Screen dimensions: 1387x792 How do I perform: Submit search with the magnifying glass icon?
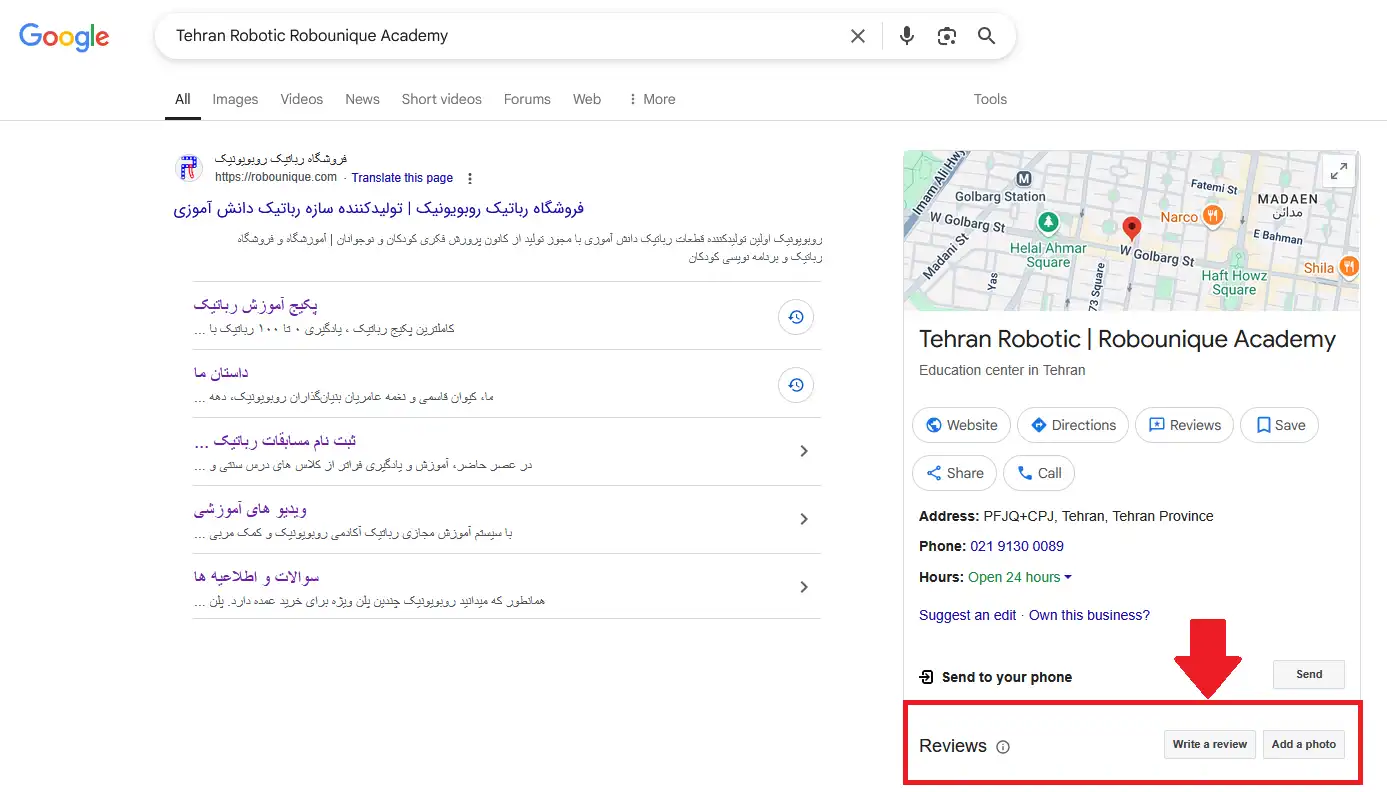(987, 36)
